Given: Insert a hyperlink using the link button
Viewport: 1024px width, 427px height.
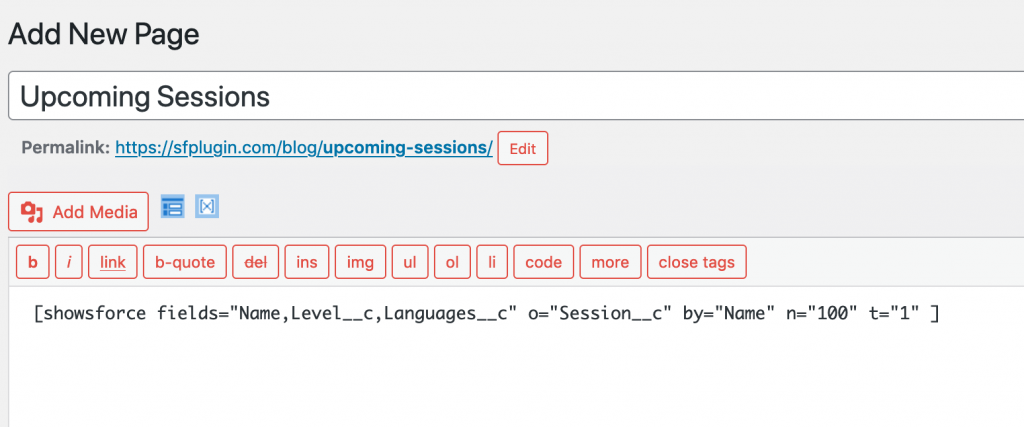Looking at the screenshot, I should [113, 262].
